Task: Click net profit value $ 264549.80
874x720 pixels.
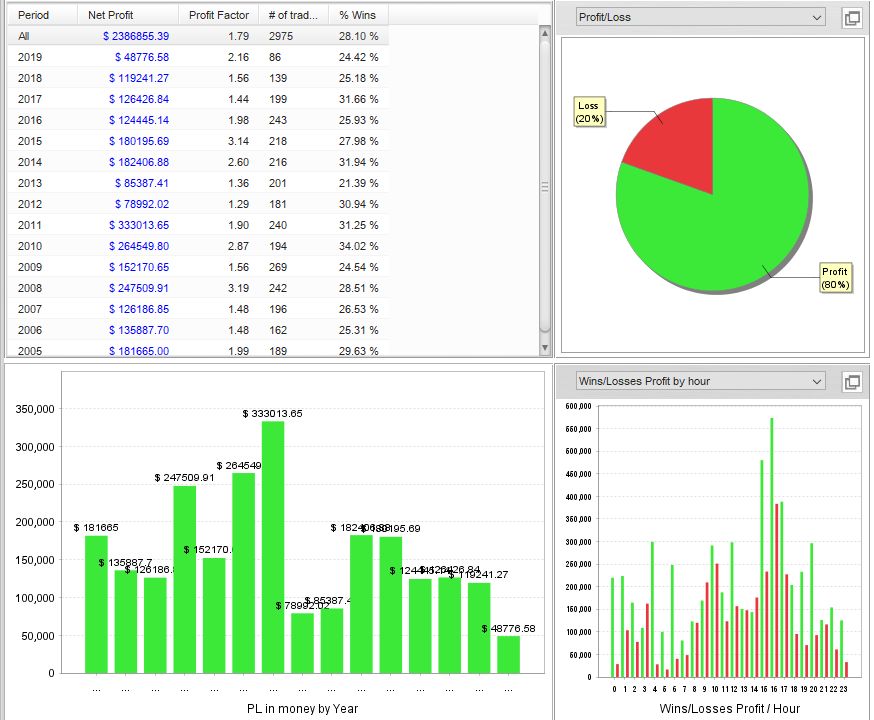Action: pyautogui.click(x=139, y=246)
